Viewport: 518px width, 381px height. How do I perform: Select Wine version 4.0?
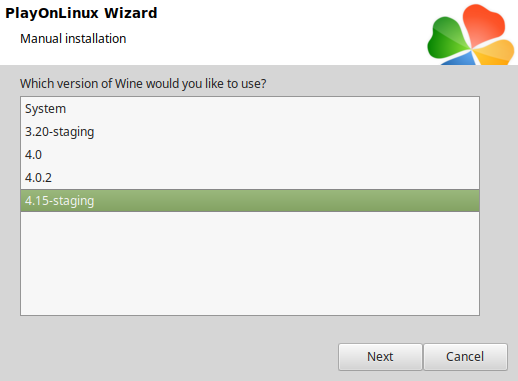(x=250, y=155)
